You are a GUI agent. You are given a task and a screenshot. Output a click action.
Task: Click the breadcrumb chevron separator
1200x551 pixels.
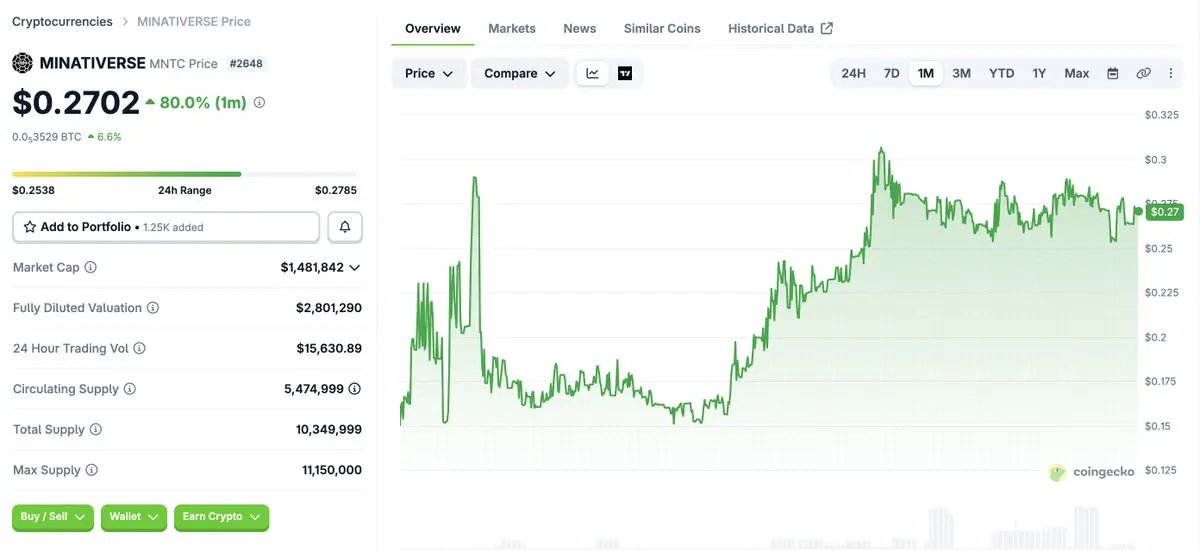pyautogui.click(x=124, y=21)
